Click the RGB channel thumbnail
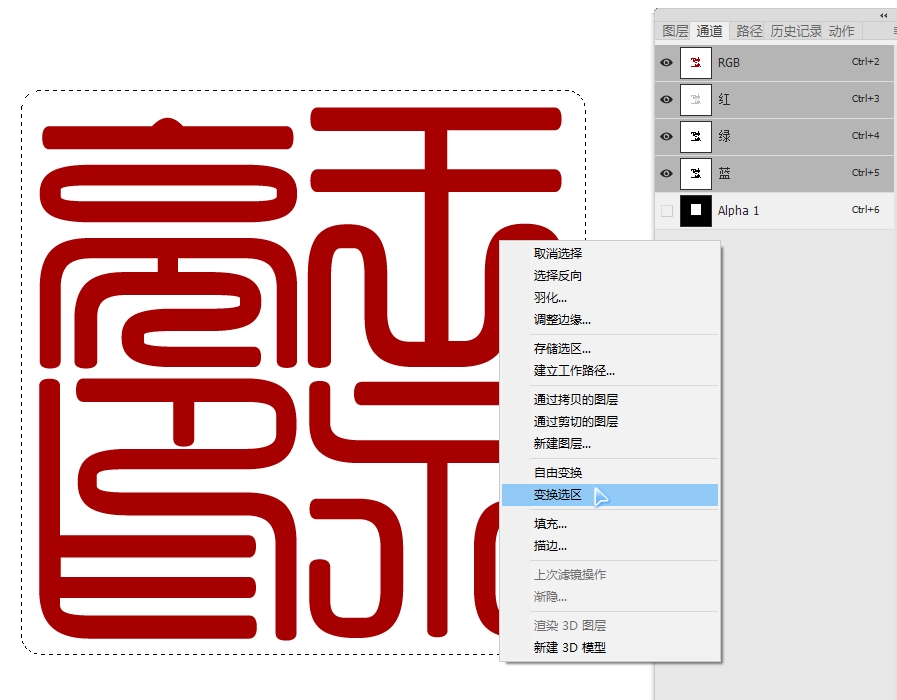The height and width of the screenshot is (700, 897). coord(695,62)
